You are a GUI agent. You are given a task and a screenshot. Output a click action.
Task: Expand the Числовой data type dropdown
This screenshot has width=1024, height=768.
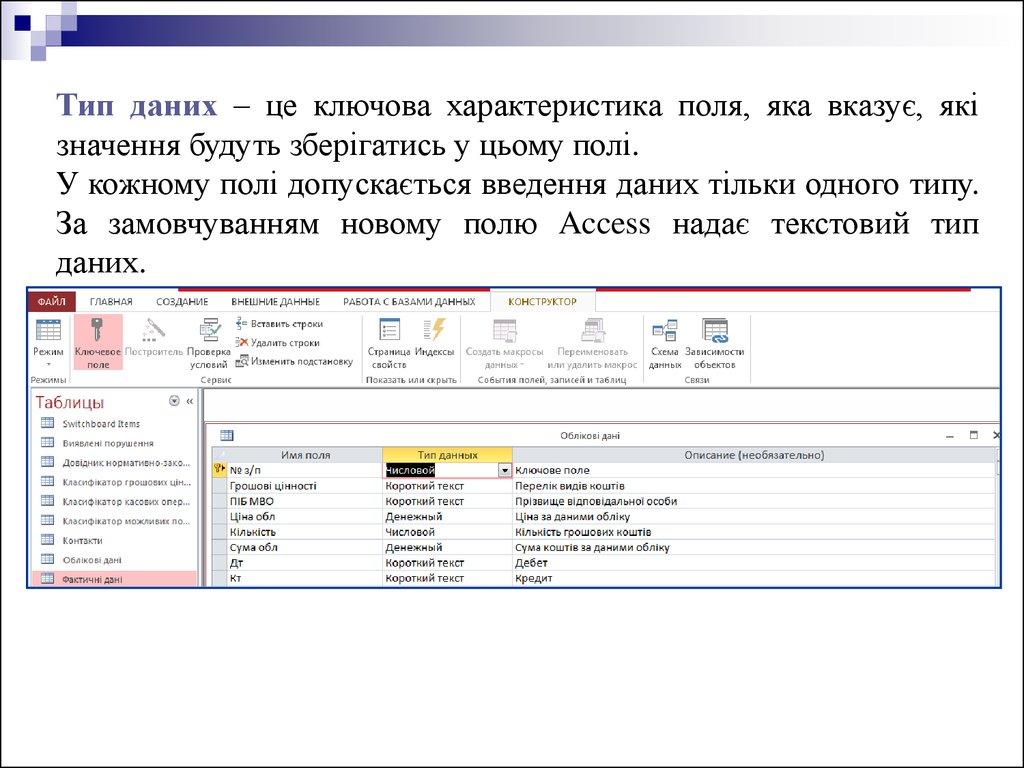click(x=504, y=470)
